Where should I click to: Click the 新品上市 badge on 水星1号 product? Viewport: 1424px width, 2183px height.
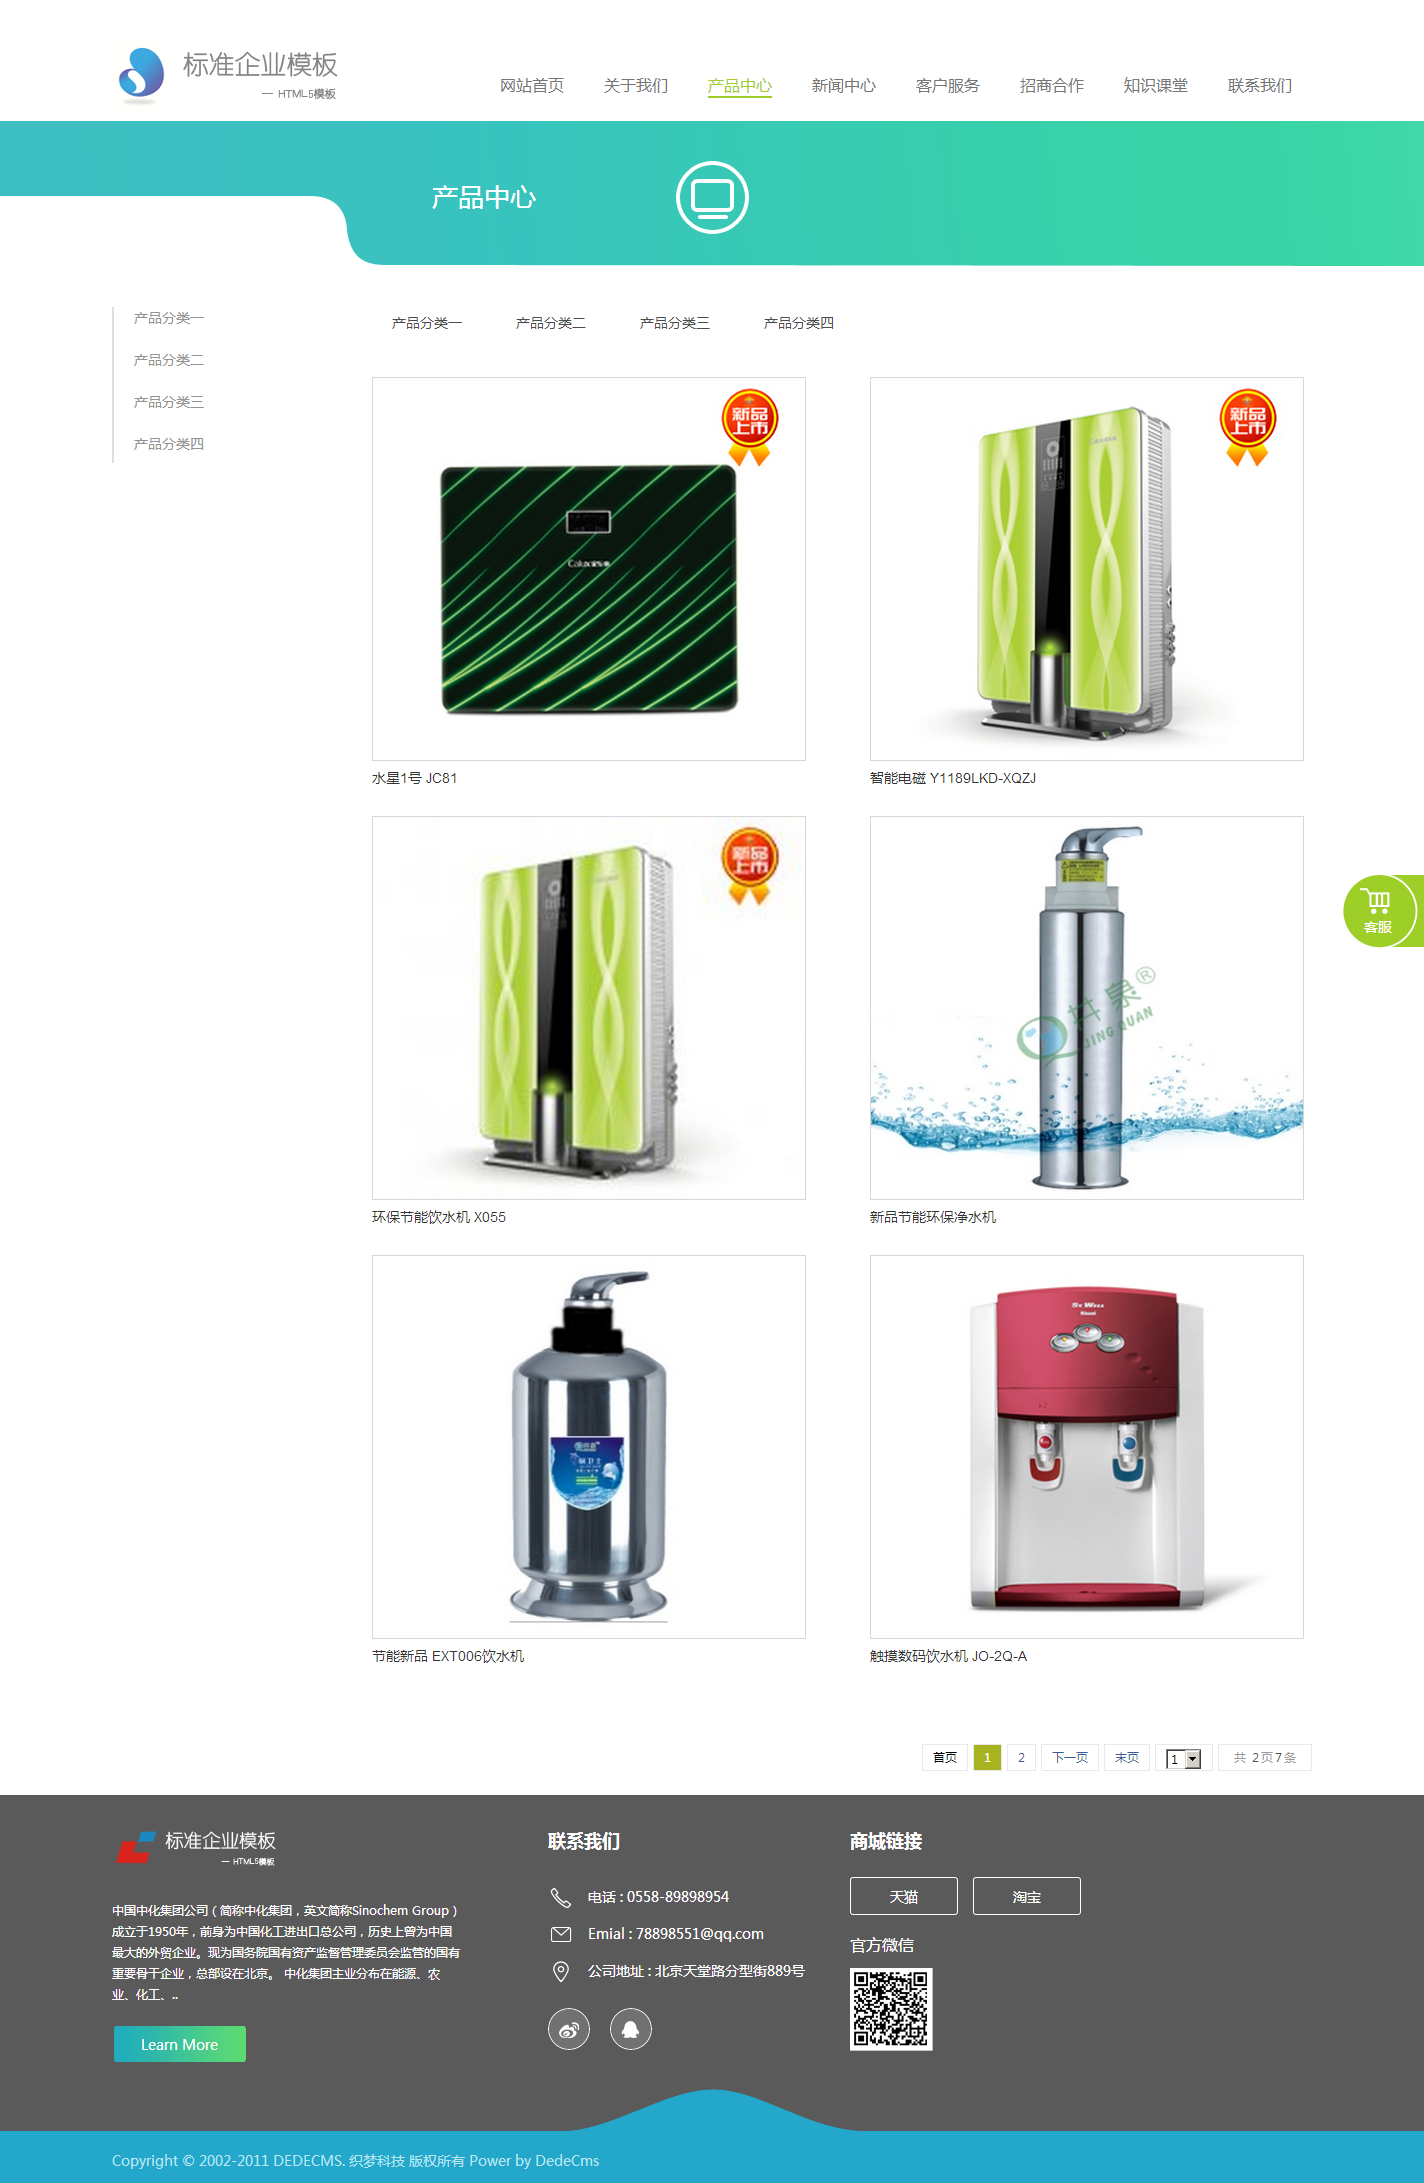tap(750, 427)
